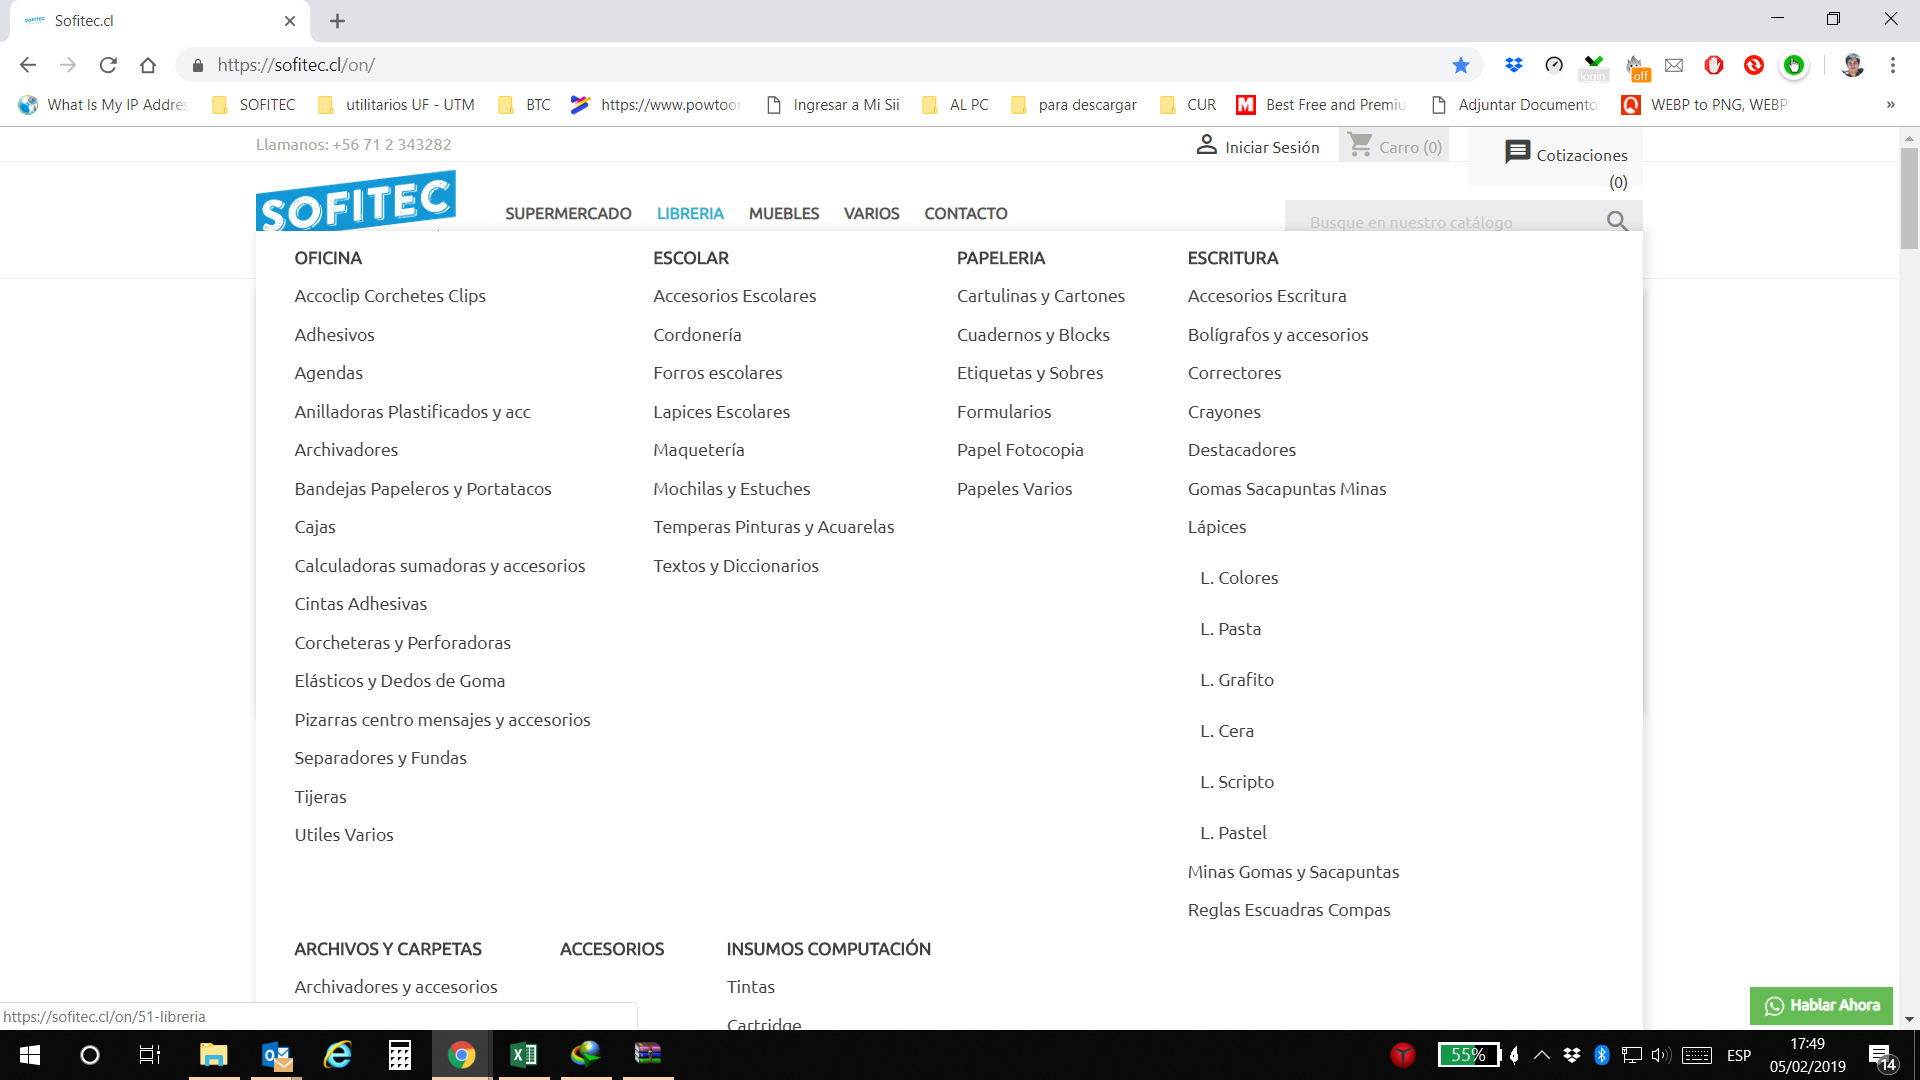Open the Destacadores link
Screen dimensions: 1920x1080
pos(1241,450)
